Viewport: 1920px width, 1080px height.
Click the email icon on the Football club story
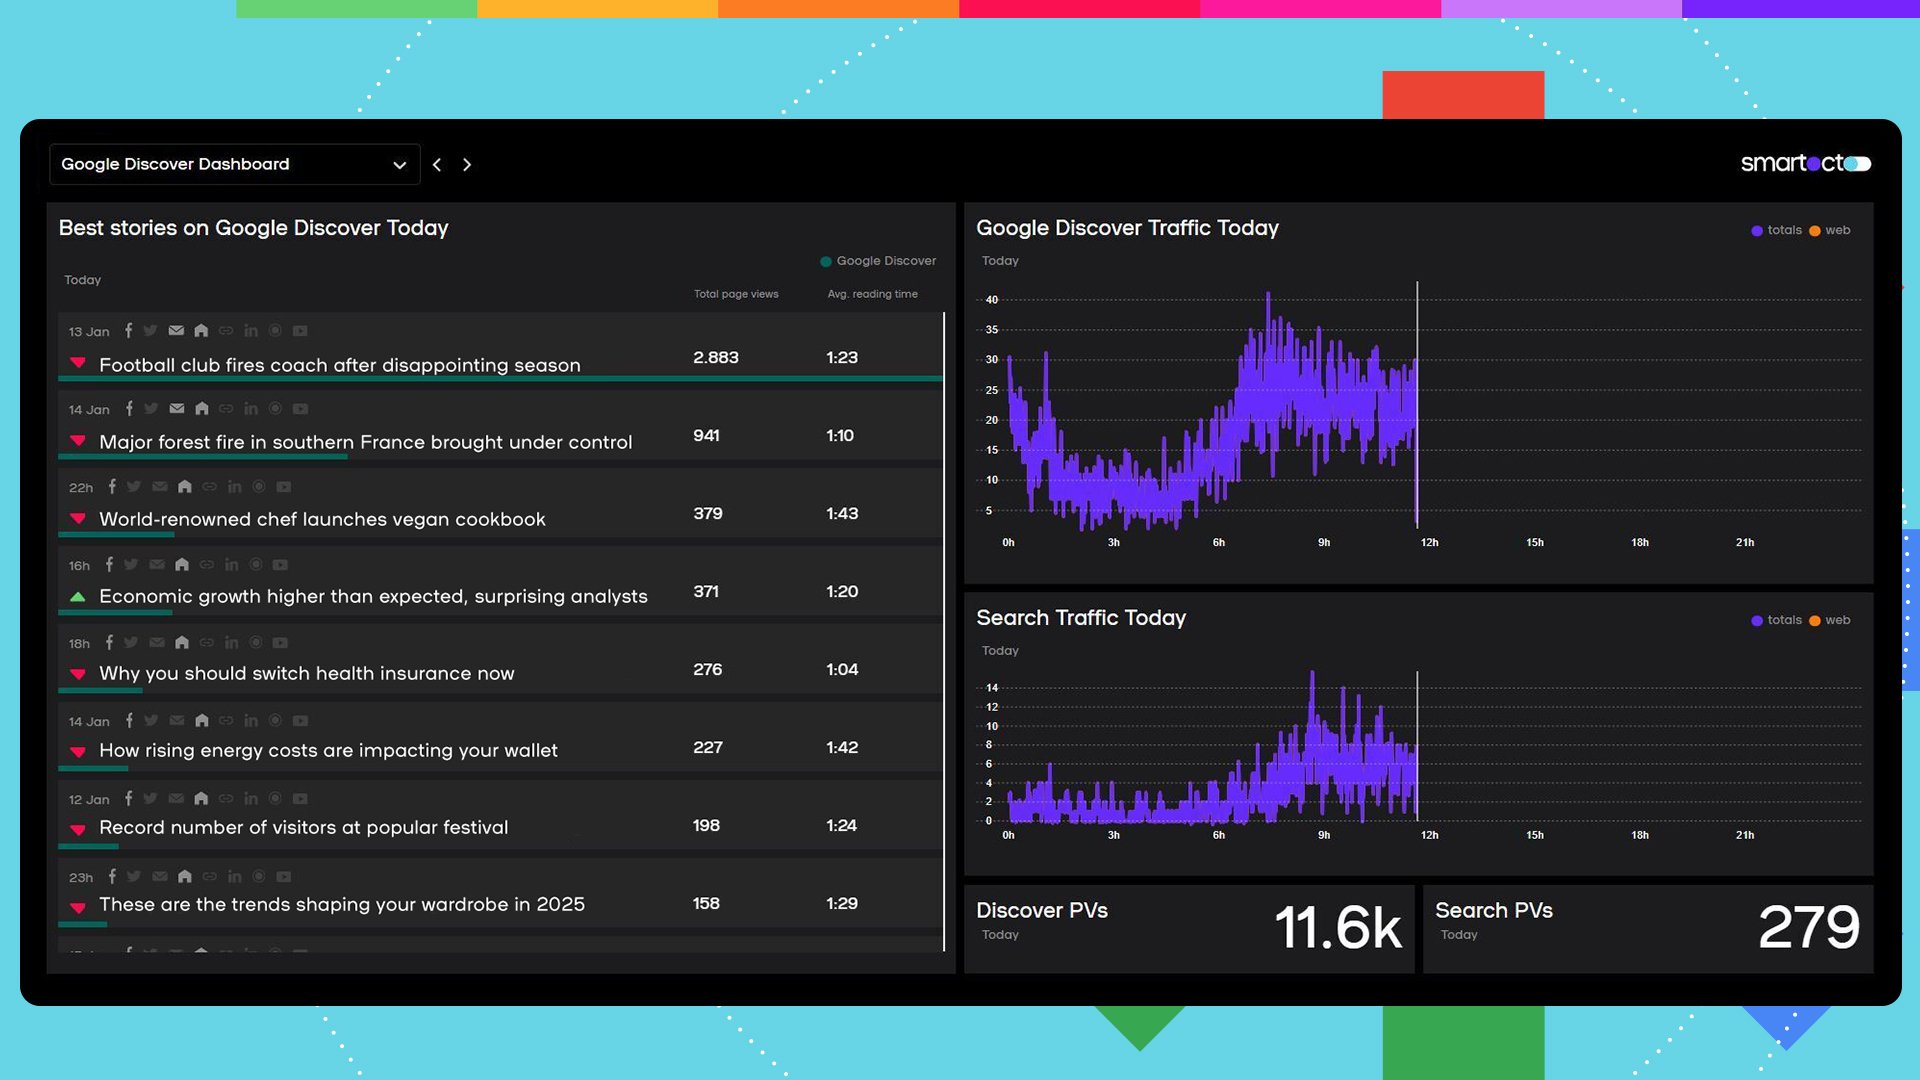(x=176, y=331)
